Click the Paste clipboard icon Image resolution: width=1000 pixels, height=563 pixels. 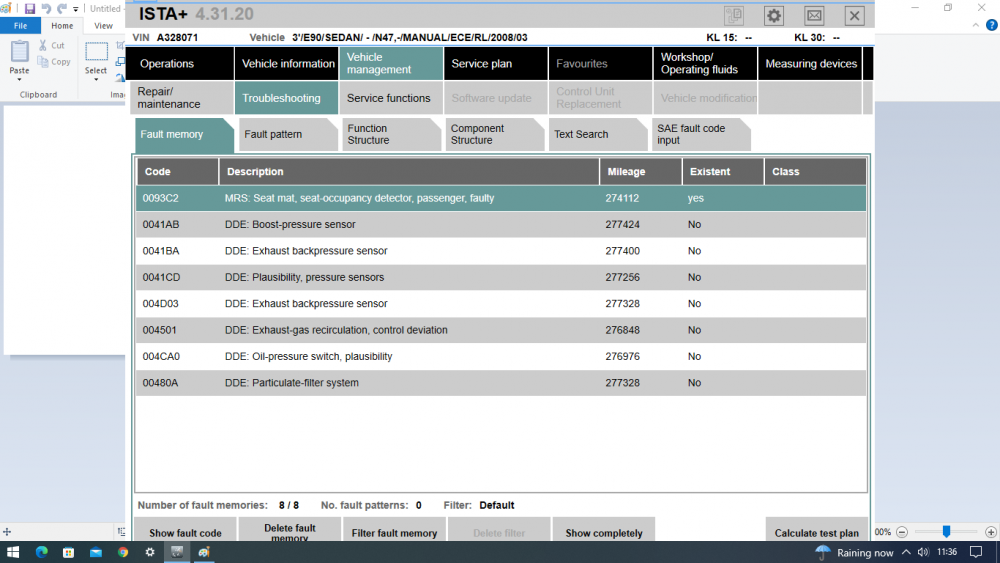pos(19,52)
